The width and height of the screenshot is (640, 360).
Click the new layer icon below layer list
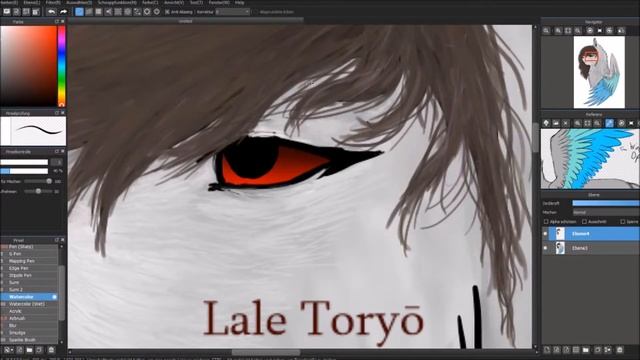point(547,350)
